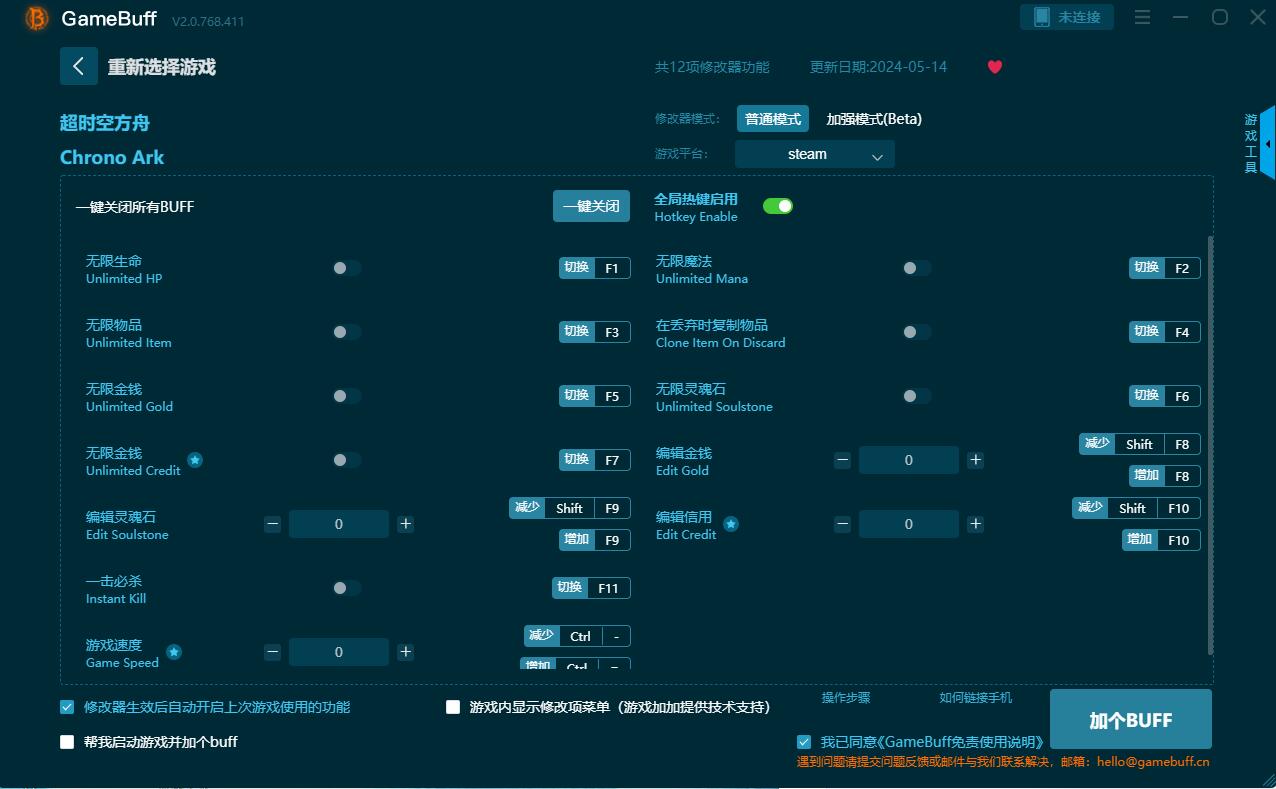This screenshot has height=789, width=1276.
Task: Click the Edit Soulstone value field
Action: [339, 524]
